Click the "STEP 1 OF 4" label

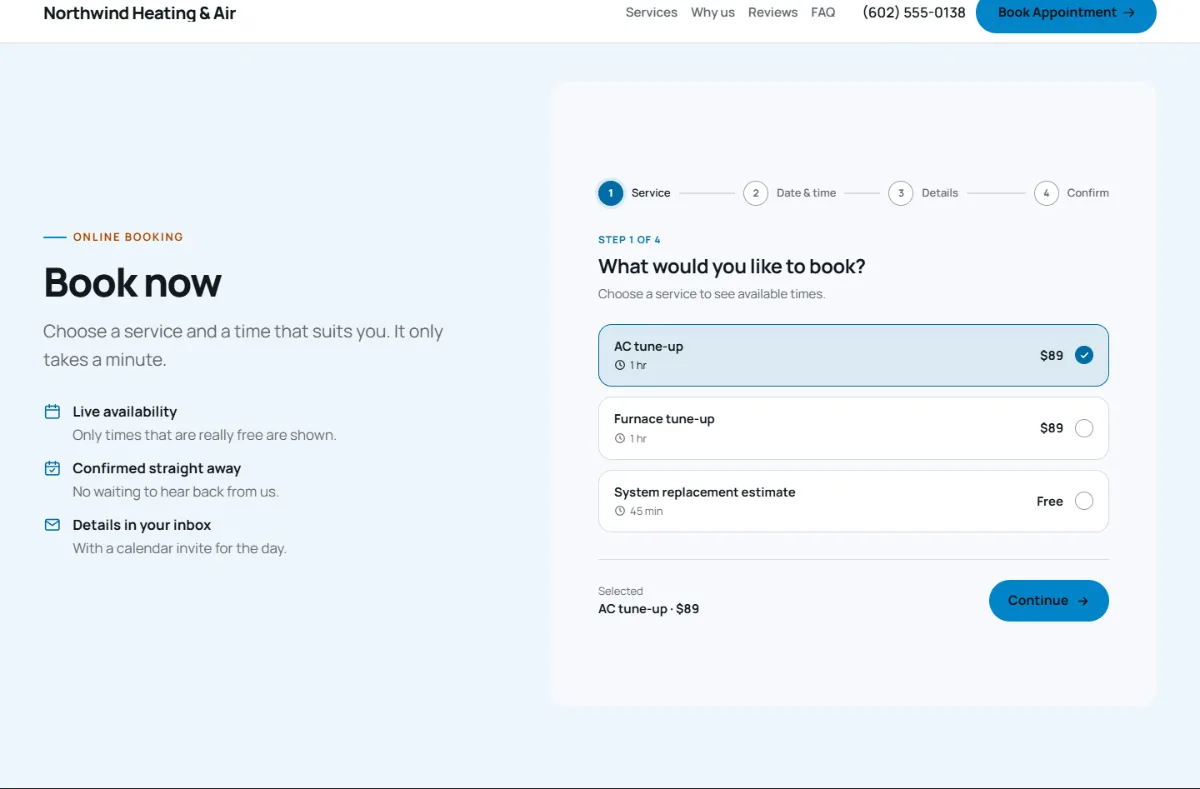[629, 240]
